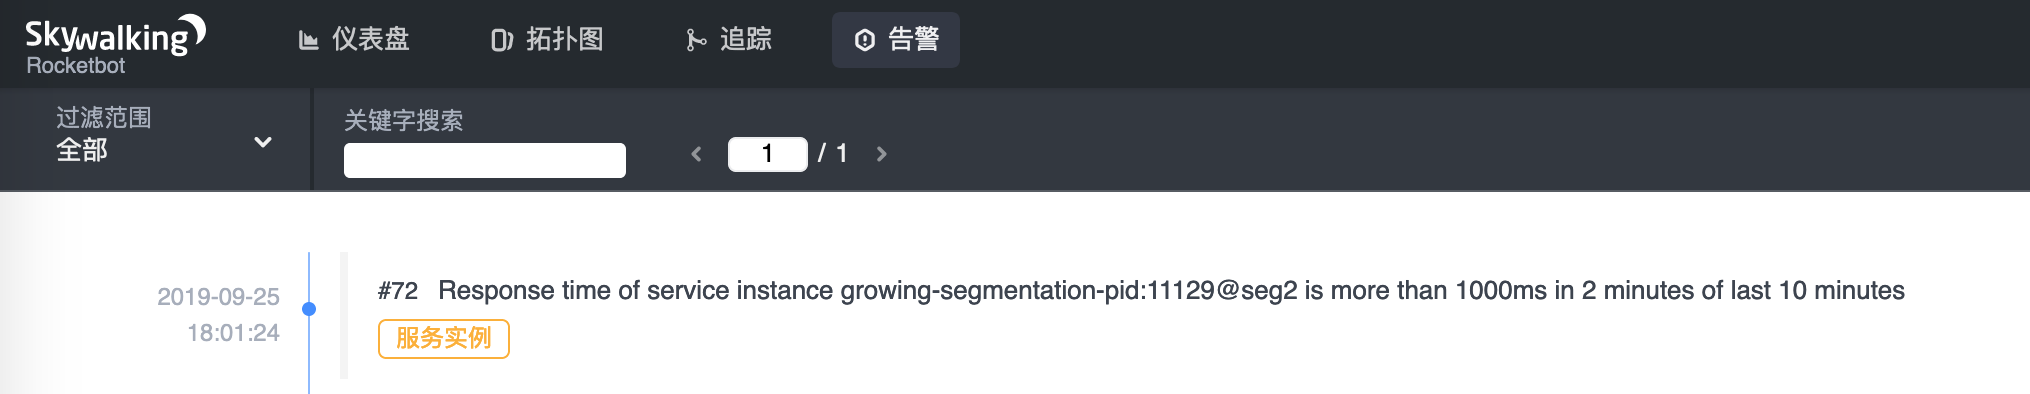Click the Rocketbot subtitle text

point(76,66)
